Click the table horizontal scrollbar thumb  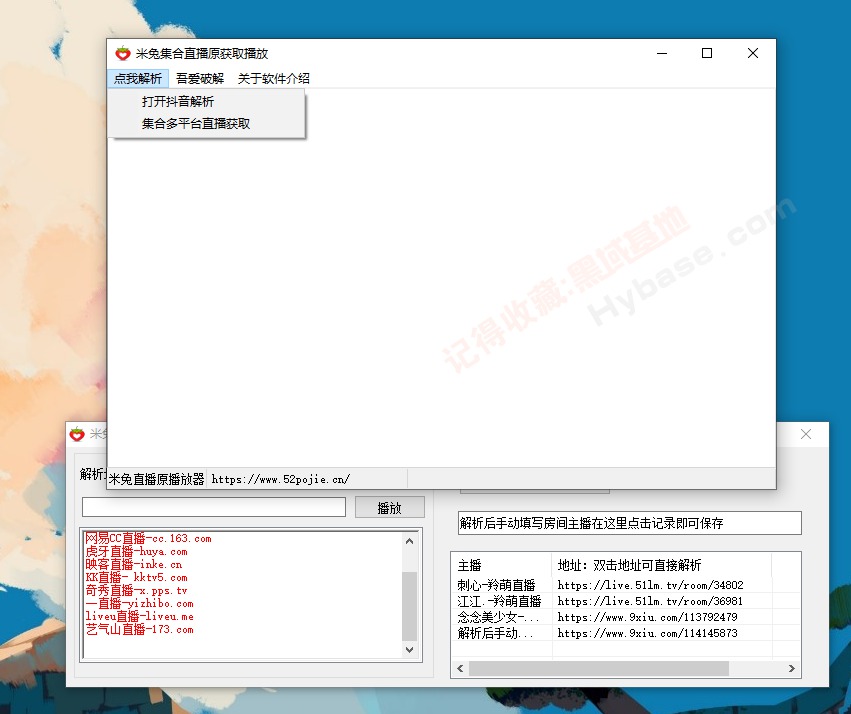click(599, 668)
